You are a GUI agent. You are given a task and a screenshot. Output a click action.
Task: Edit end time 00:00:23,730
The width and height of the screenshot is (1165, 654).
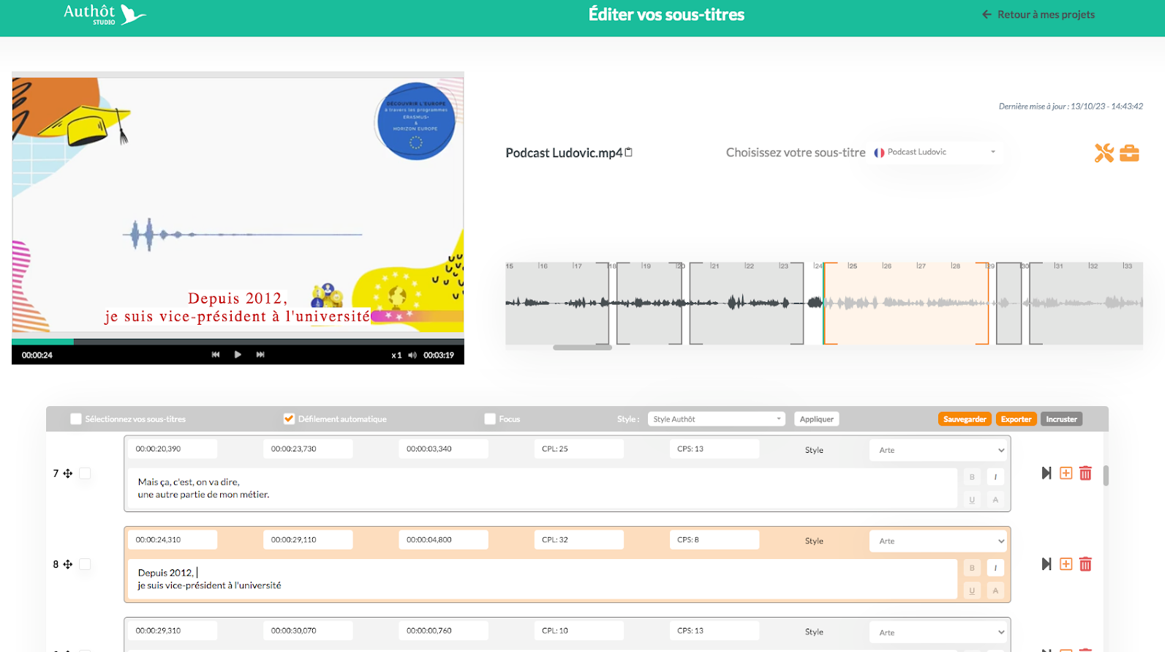pos(308,449)
